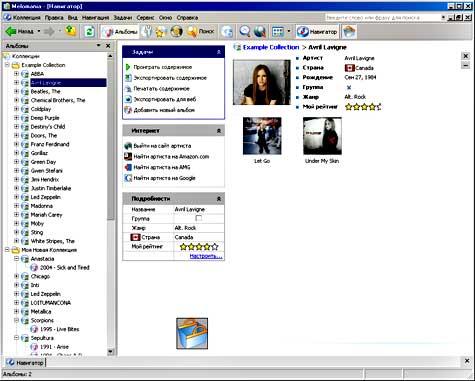Open the Правка menu
Viewport: 475px width, 381px height.
tap(54, 18)
